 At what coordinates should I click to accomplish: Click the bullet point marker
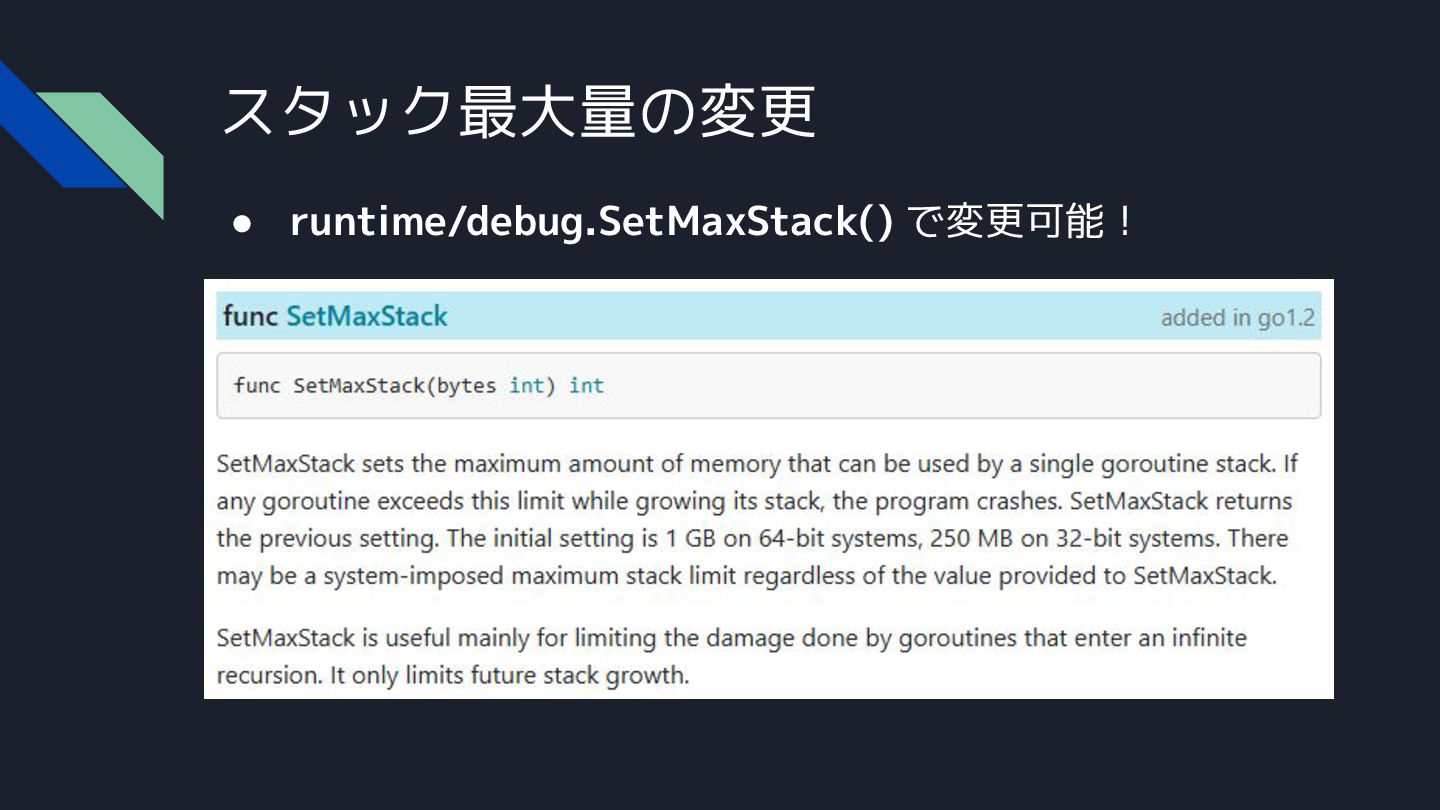pos(241,224)
